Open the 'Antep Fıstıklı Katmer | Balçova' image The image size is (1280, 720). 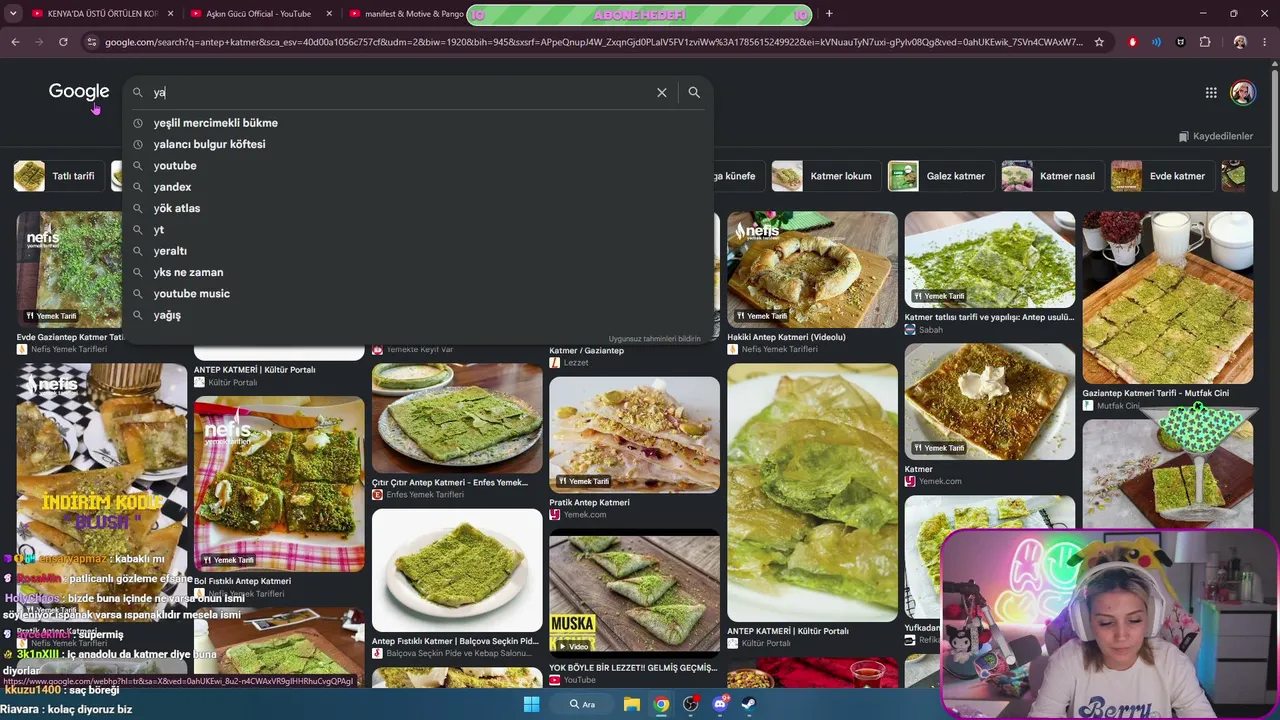click(457, 571)
